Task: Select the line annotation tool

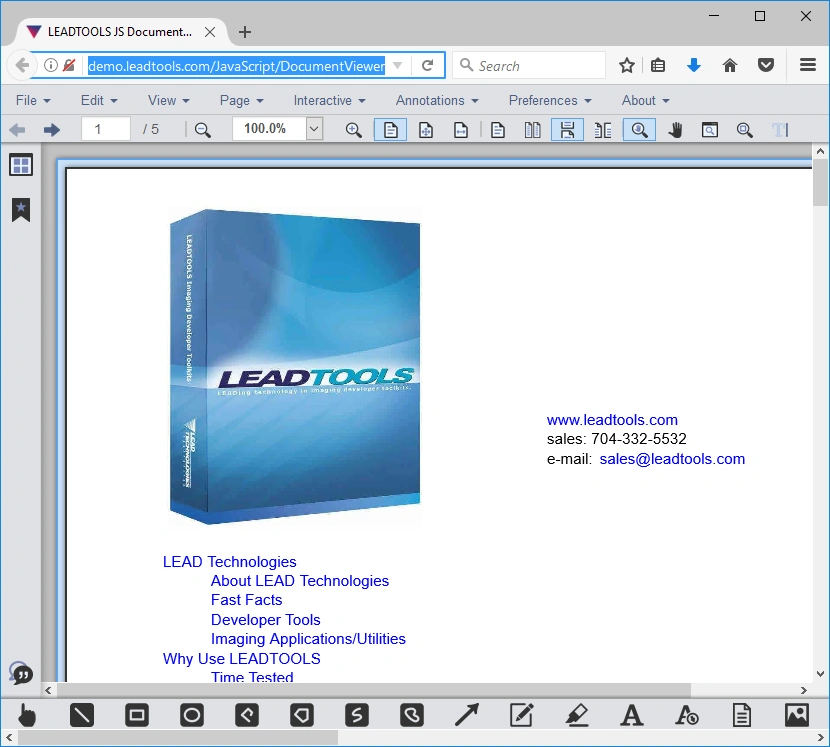Action: [x=82, y=715]
